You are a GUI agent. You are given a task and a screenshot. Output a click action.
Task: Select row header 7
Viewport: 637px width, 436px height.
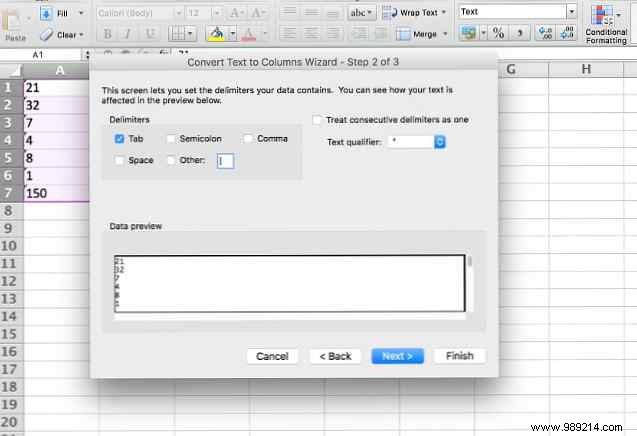[12, 193]
